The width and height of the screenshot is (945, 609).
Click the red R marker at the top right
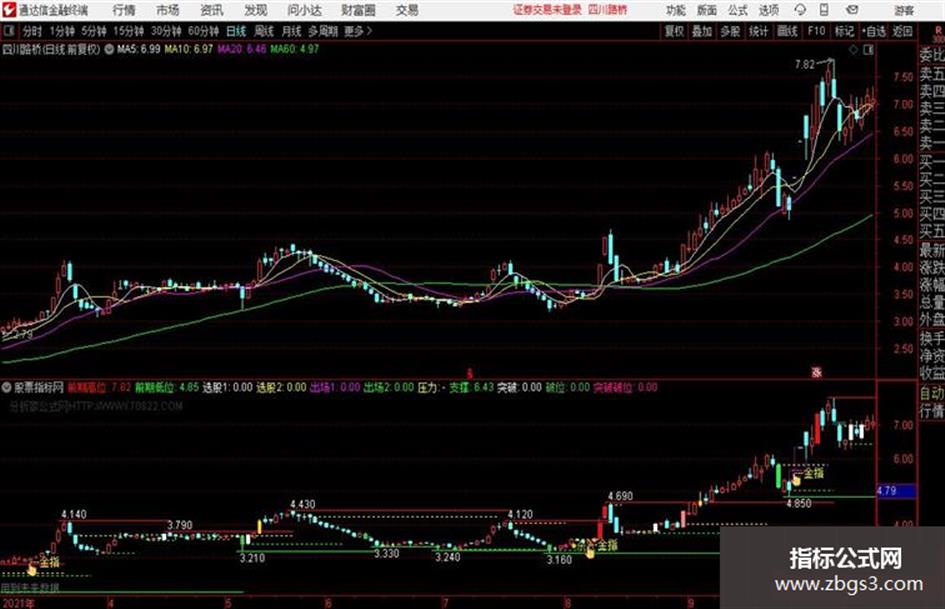(x=937, y=31)
